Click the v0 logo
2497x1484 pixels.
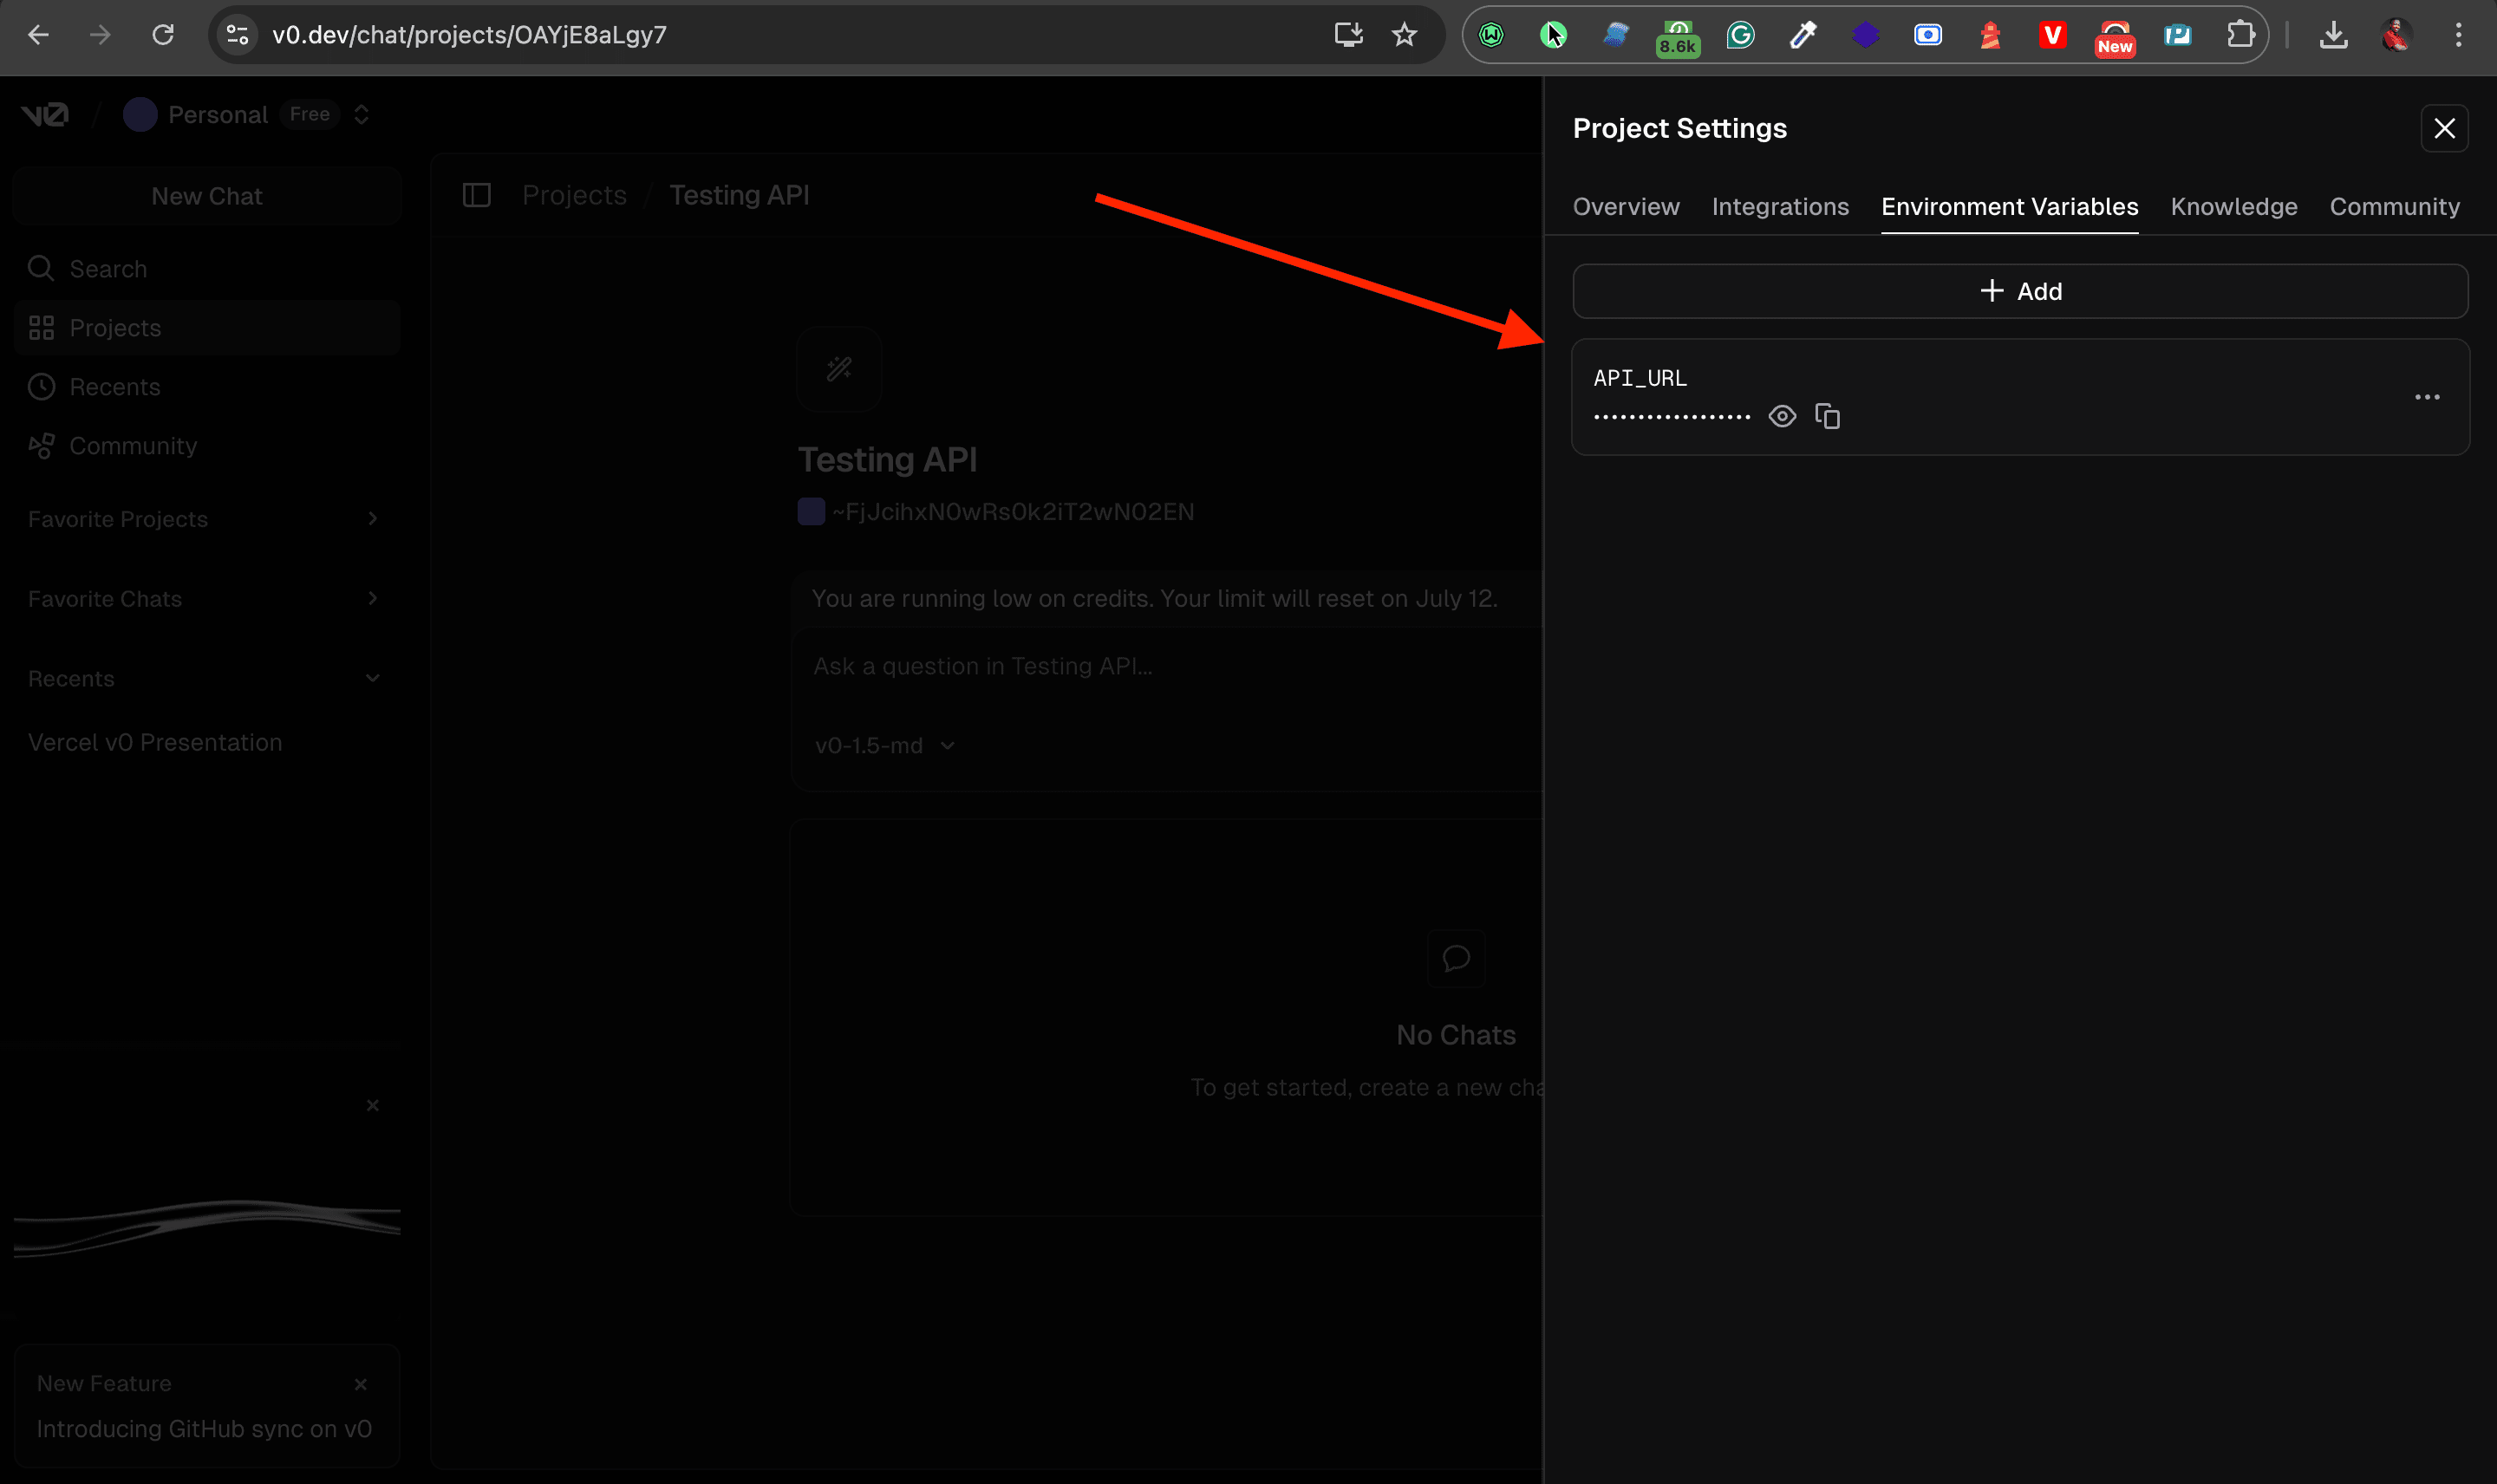pyautogui.click(x=45, y=115)
